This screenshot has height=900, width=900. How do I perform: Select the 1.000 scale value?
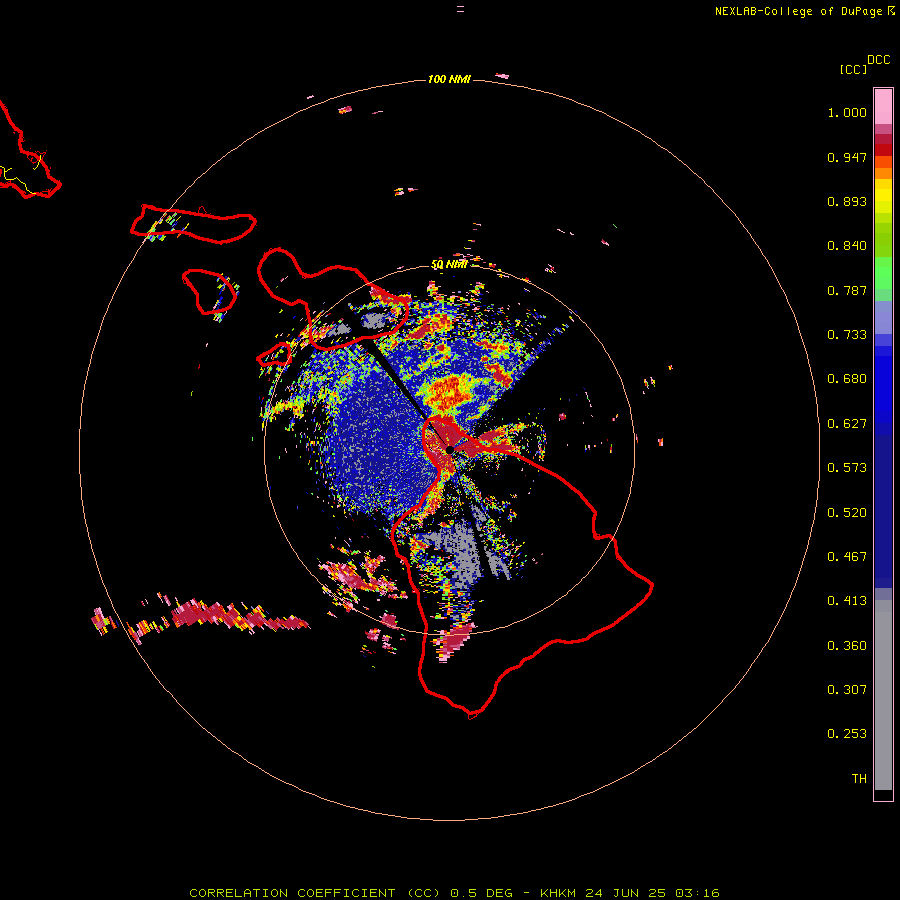click(x=847, y=112)
